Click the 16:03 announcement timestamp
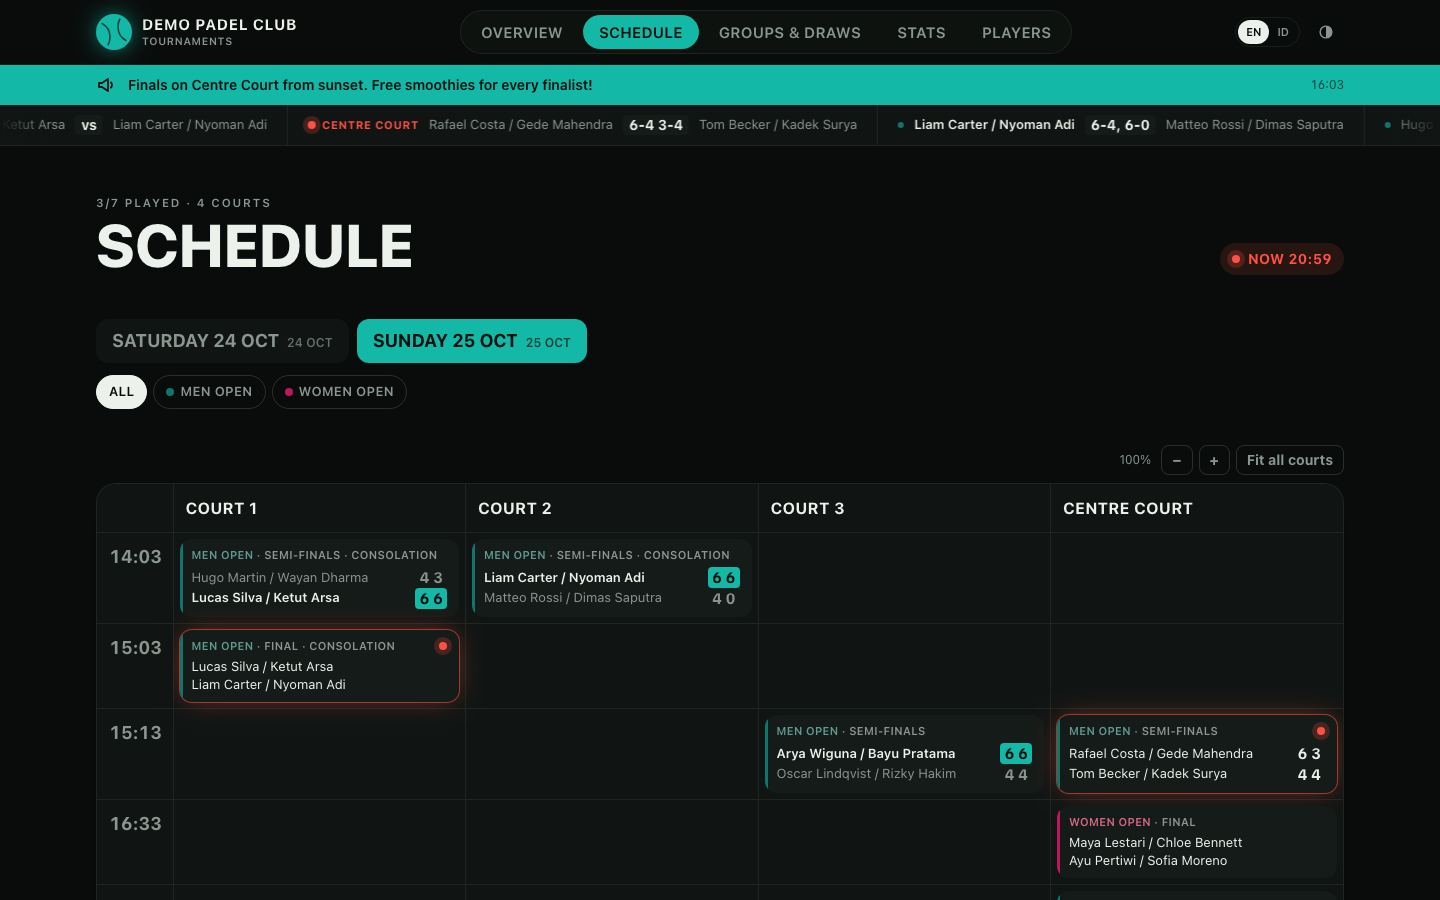1440x900 pixels. pos(1327,85)
